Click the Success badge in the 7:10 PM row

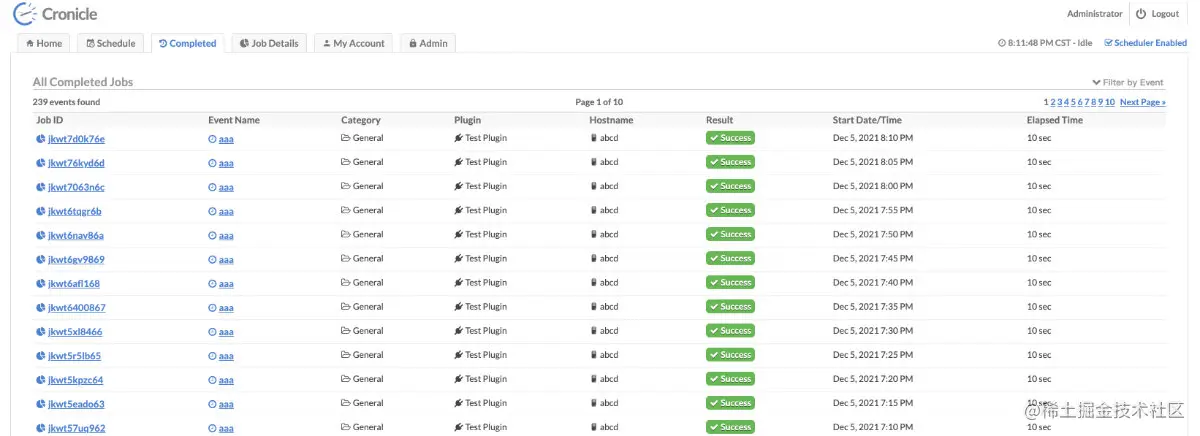pyautogui.click(x=730, y=426)
